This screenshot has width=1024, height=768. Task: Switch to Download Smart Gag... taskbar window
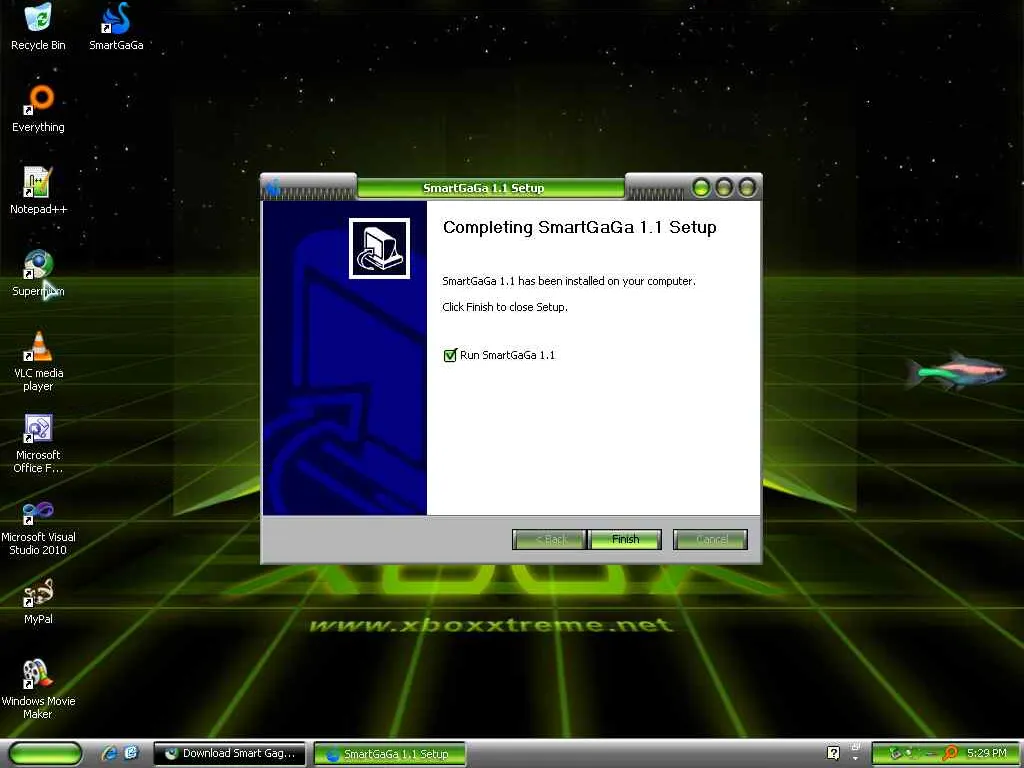click(x=230, y=754)
